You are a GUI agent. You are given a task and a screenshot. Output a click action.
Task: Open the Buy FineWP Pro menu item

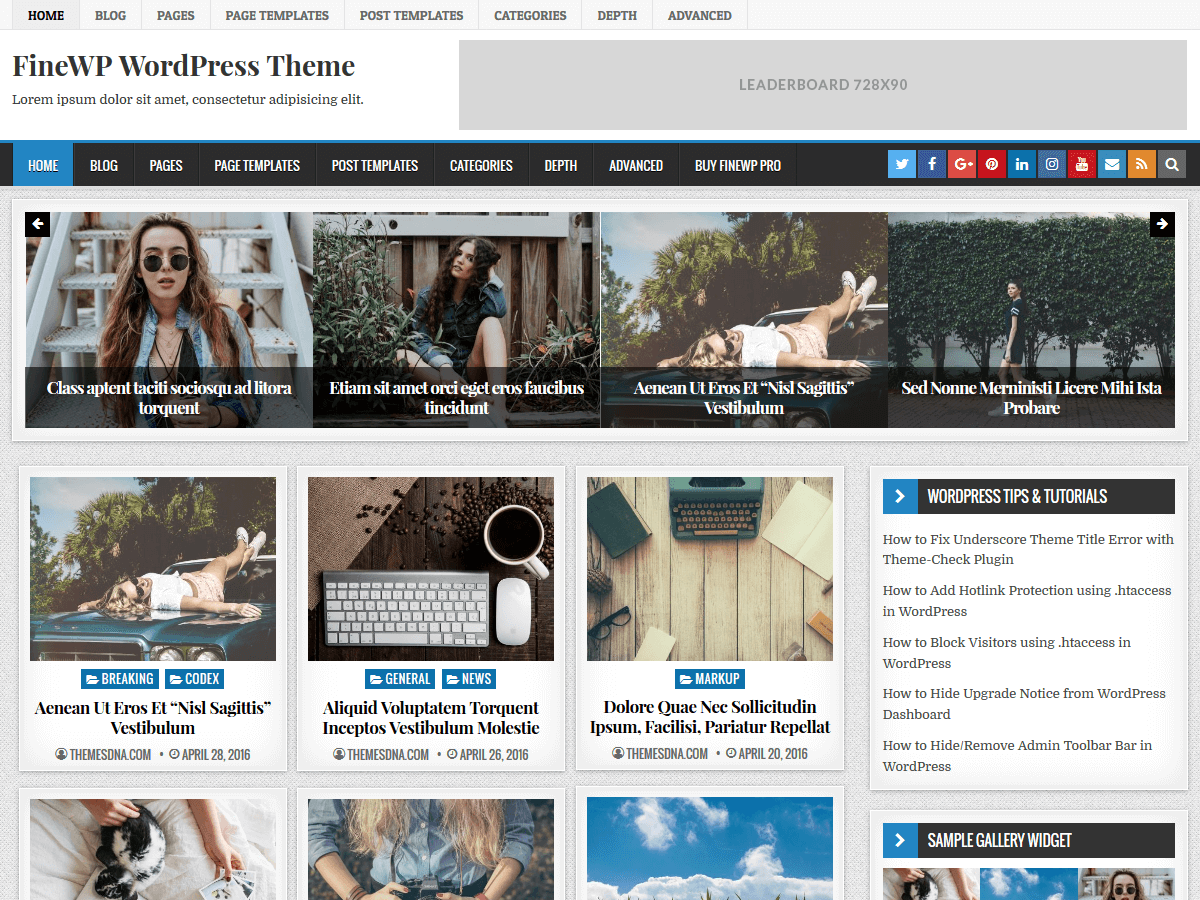pyautogui.click(x=737, y=165)
